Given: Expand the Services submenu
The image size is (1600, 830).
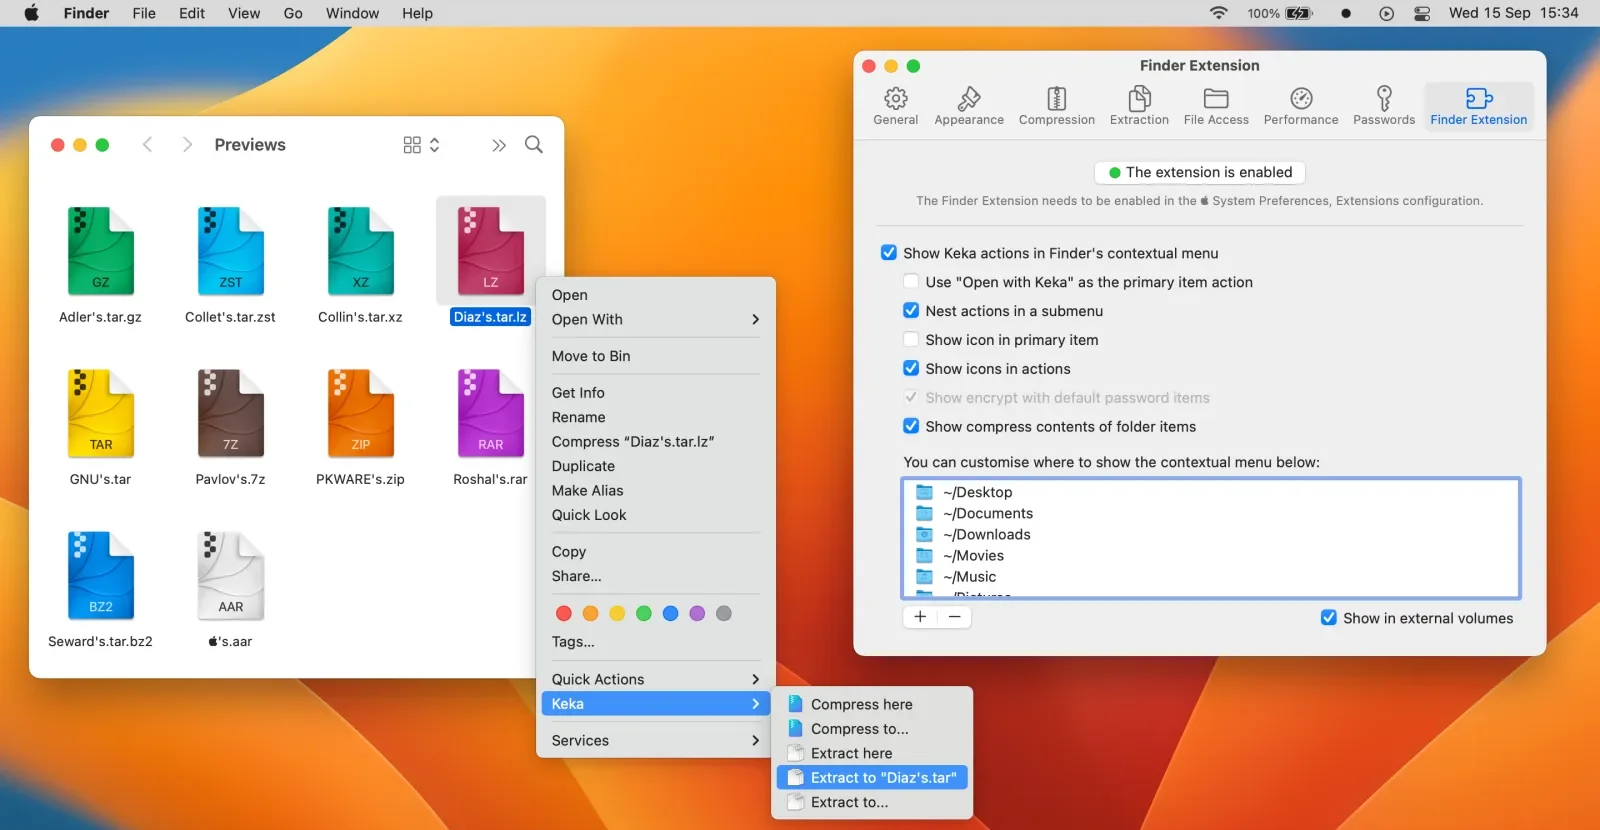Looking at the screenshot, I should tap(656, 741).
